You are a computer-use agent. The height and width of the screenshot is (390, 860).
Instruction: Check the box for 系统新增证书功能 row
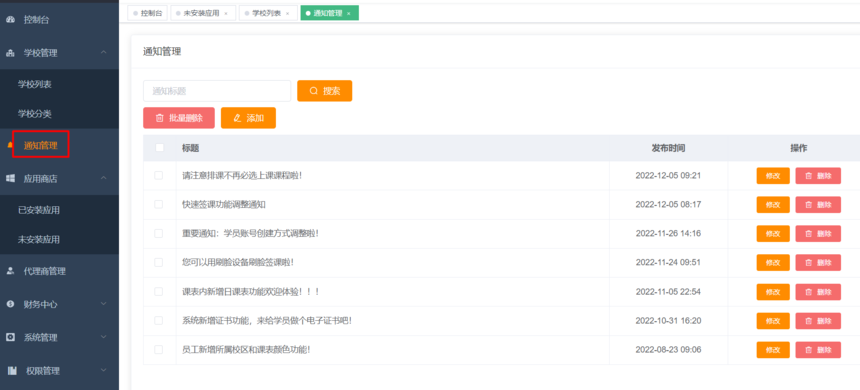pos(159,320)
